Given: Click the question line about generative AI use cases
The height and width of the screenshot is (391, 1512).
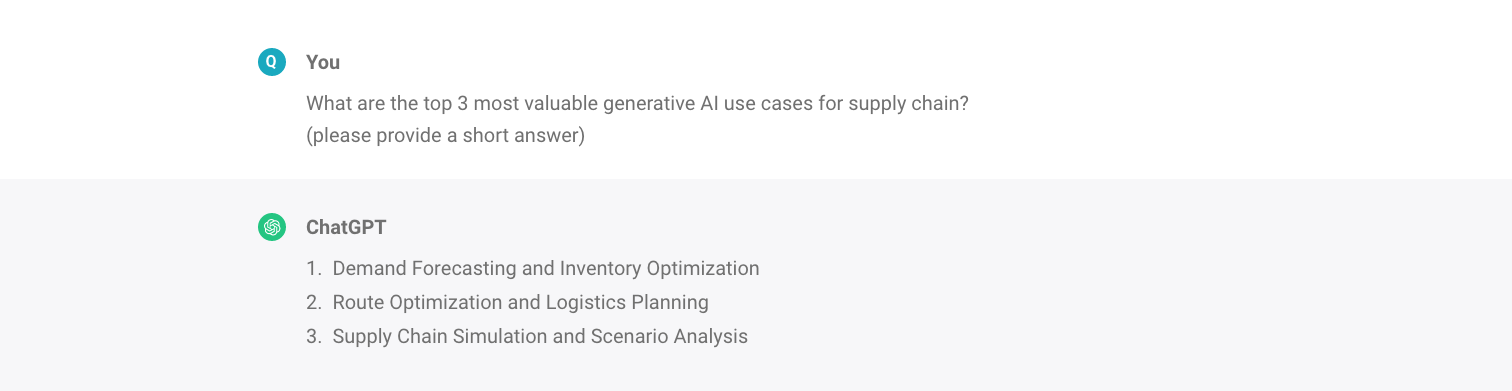Looking at the screenshot, I should 637,103.
